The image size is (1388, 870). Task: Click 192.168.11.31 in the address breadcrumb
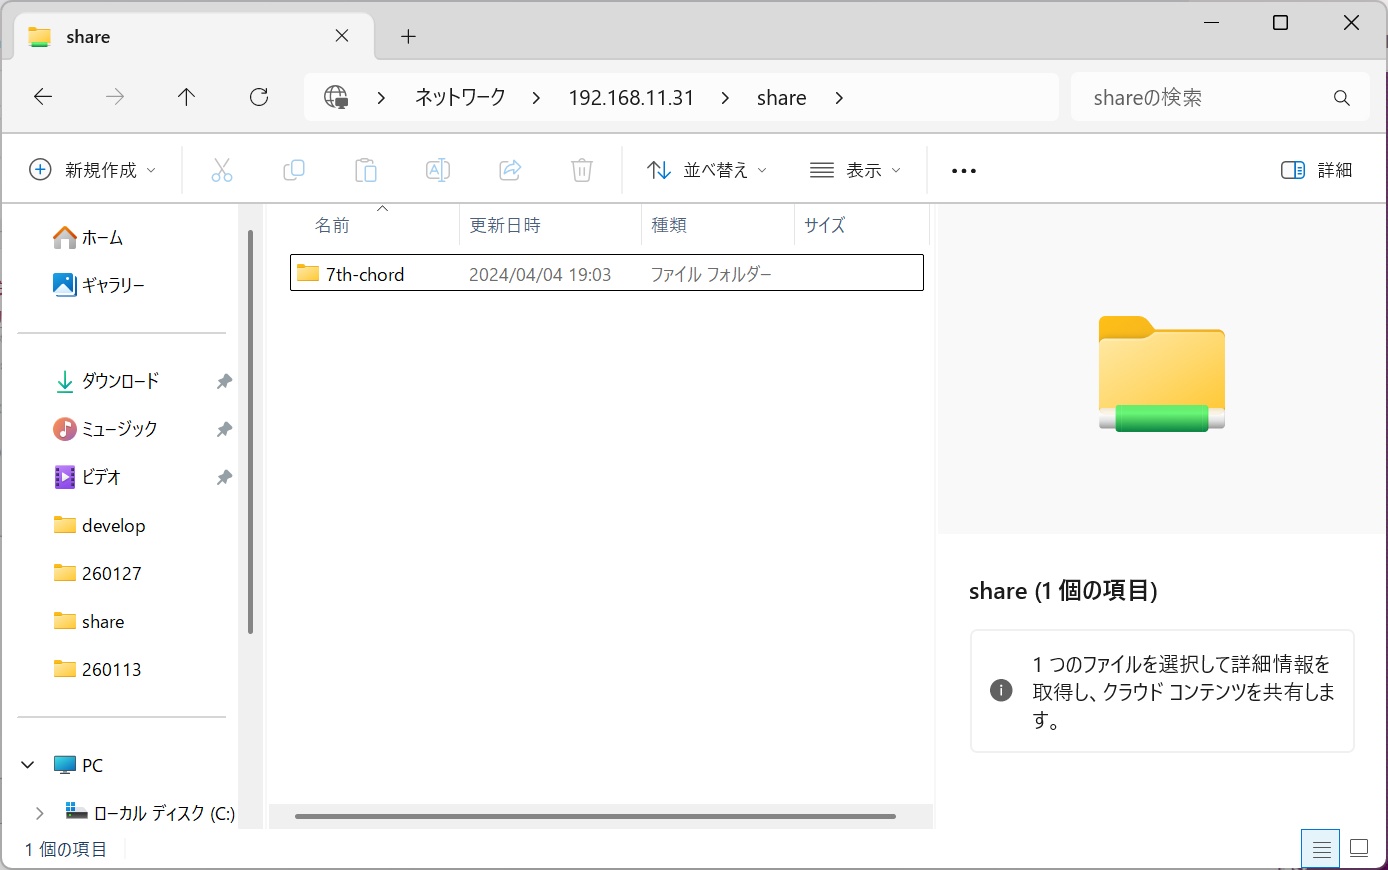click(x=631, y=98)
